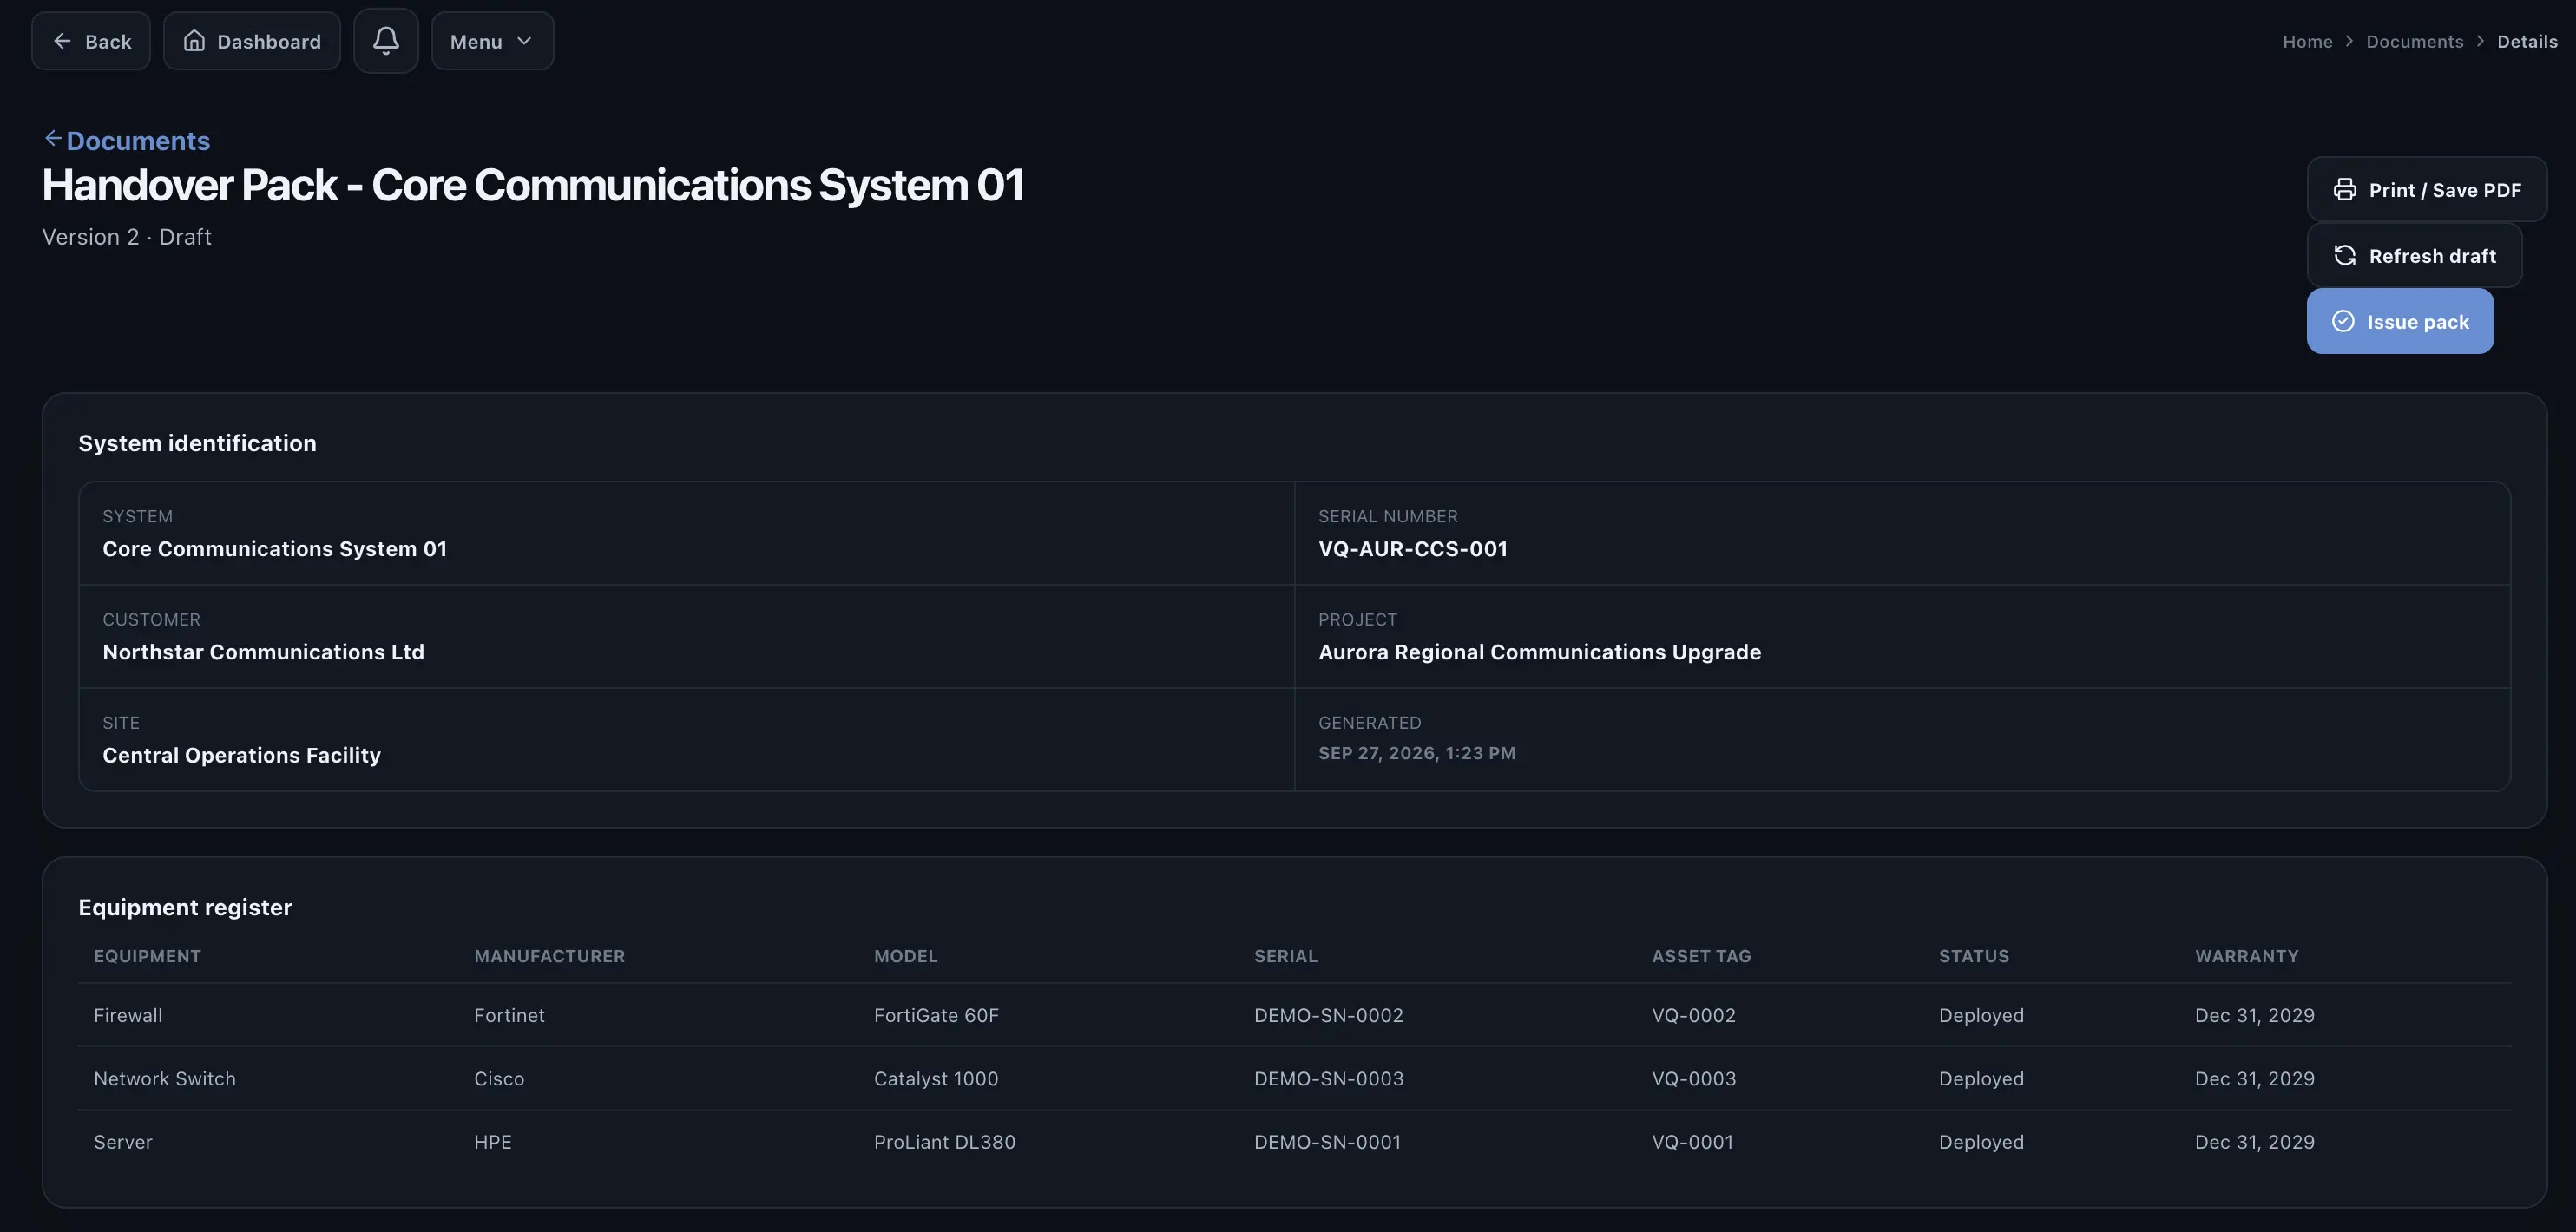Click serial DEMO-SN-0002
This screenshot has height=1232, width=2576.
1328,1015
